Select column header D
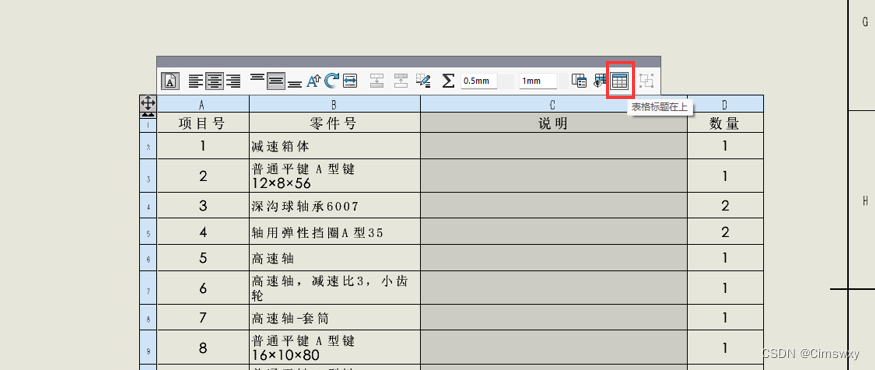This screenshot has height=370, width=875. click(x=725, y=104)
